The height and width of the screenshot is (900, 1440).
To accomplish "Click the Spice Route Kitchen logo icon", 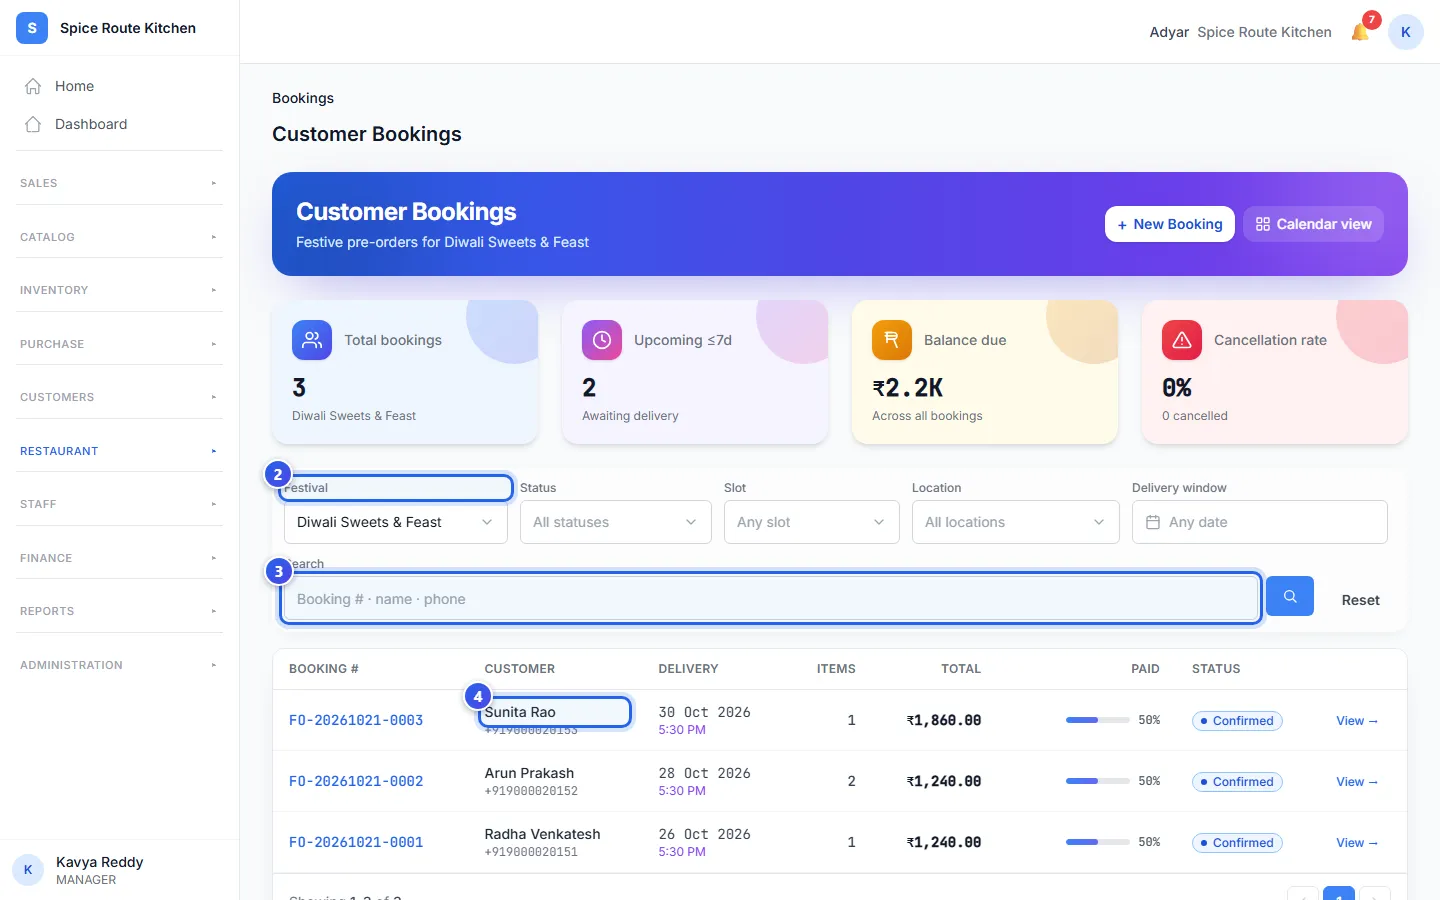I will click(32, 28).
